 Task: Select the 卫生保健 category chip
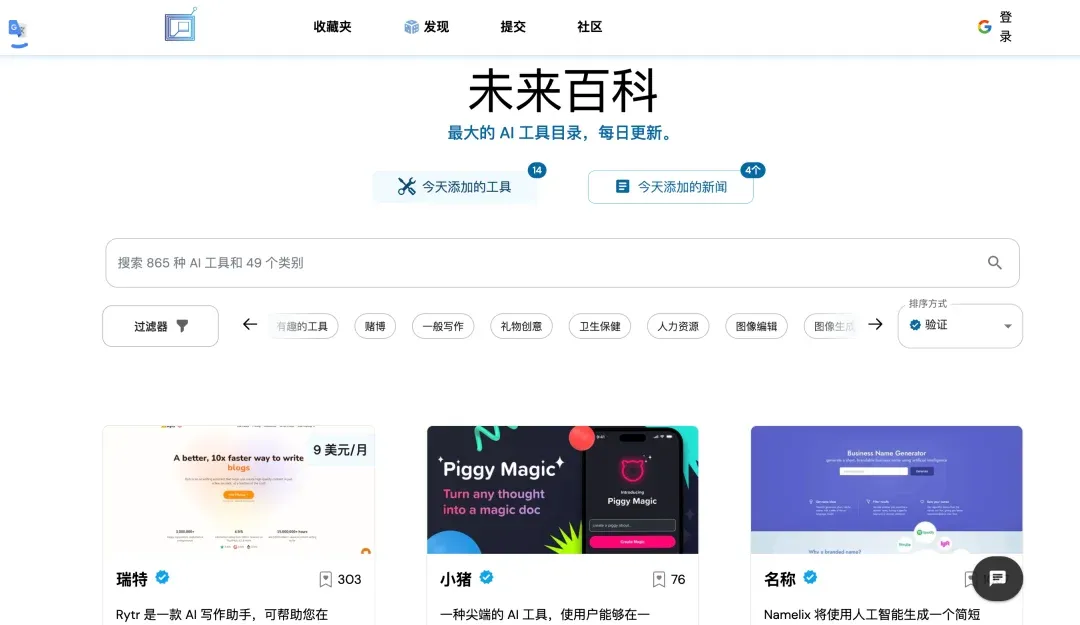[600, 326]
